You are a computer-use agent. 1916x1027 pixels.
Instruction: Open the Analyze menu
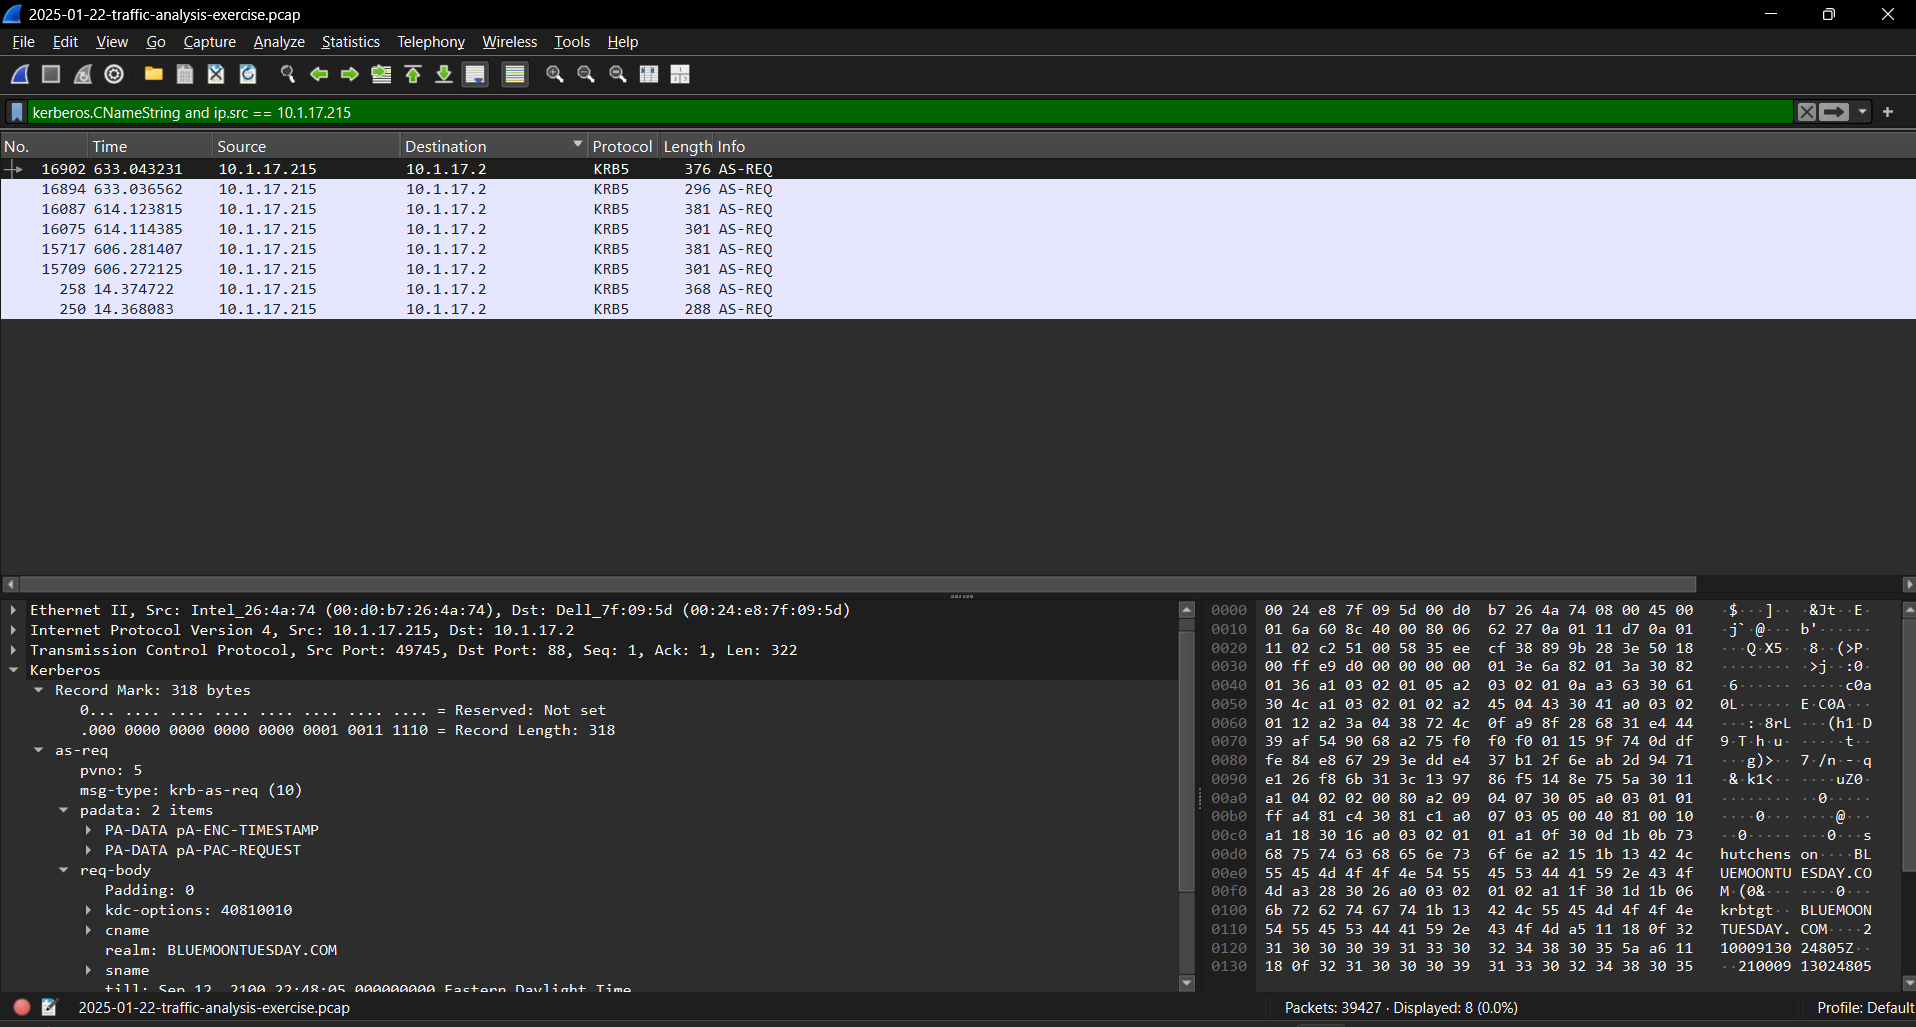coord(279,42)
